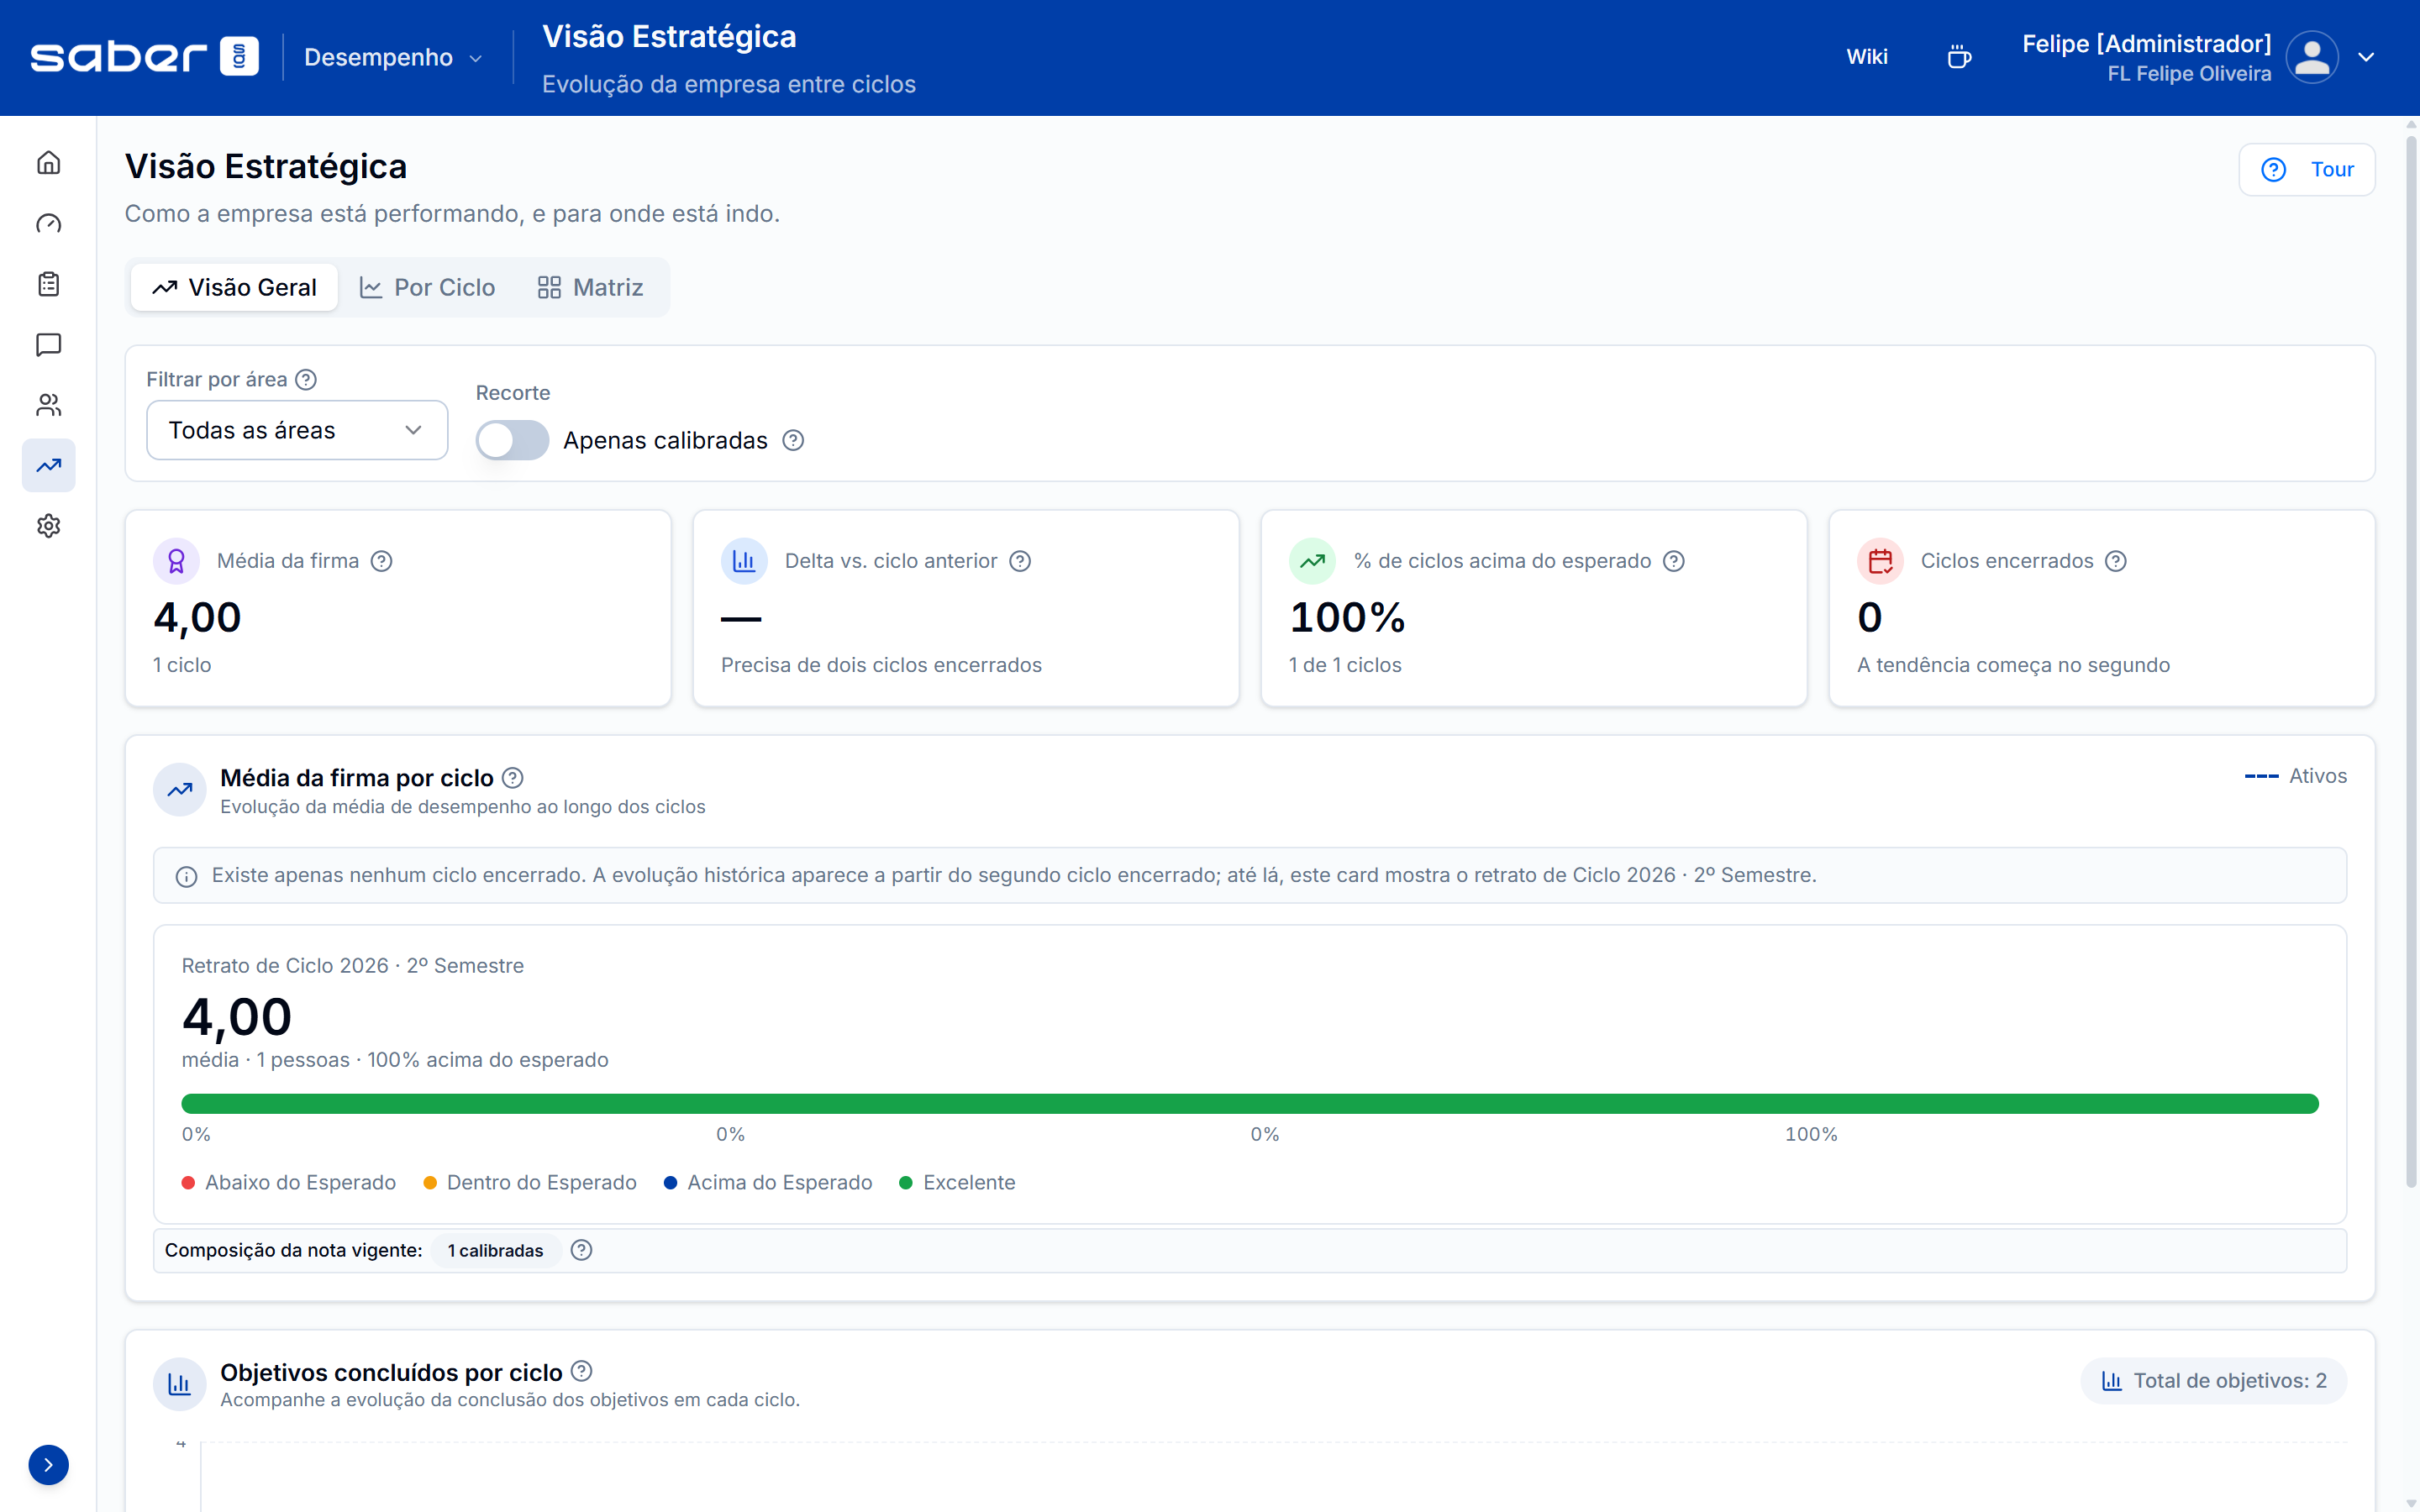Switch to the Matriz tab
This screenshot has width=2420, height=1512.
tap(590, 288)
